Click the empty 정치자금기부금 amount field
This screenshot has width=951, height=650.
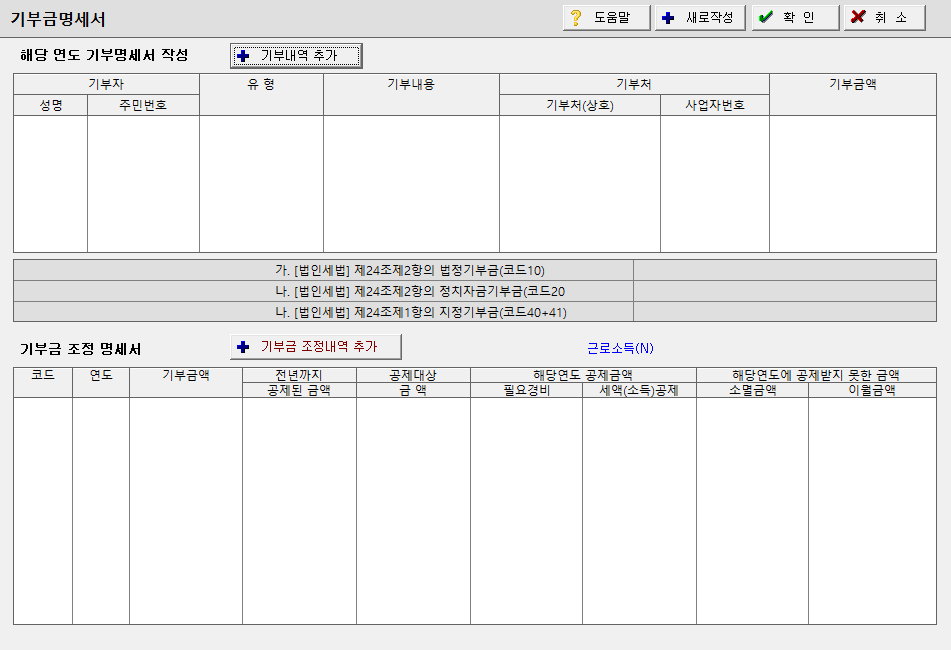(x=785, y=292)
